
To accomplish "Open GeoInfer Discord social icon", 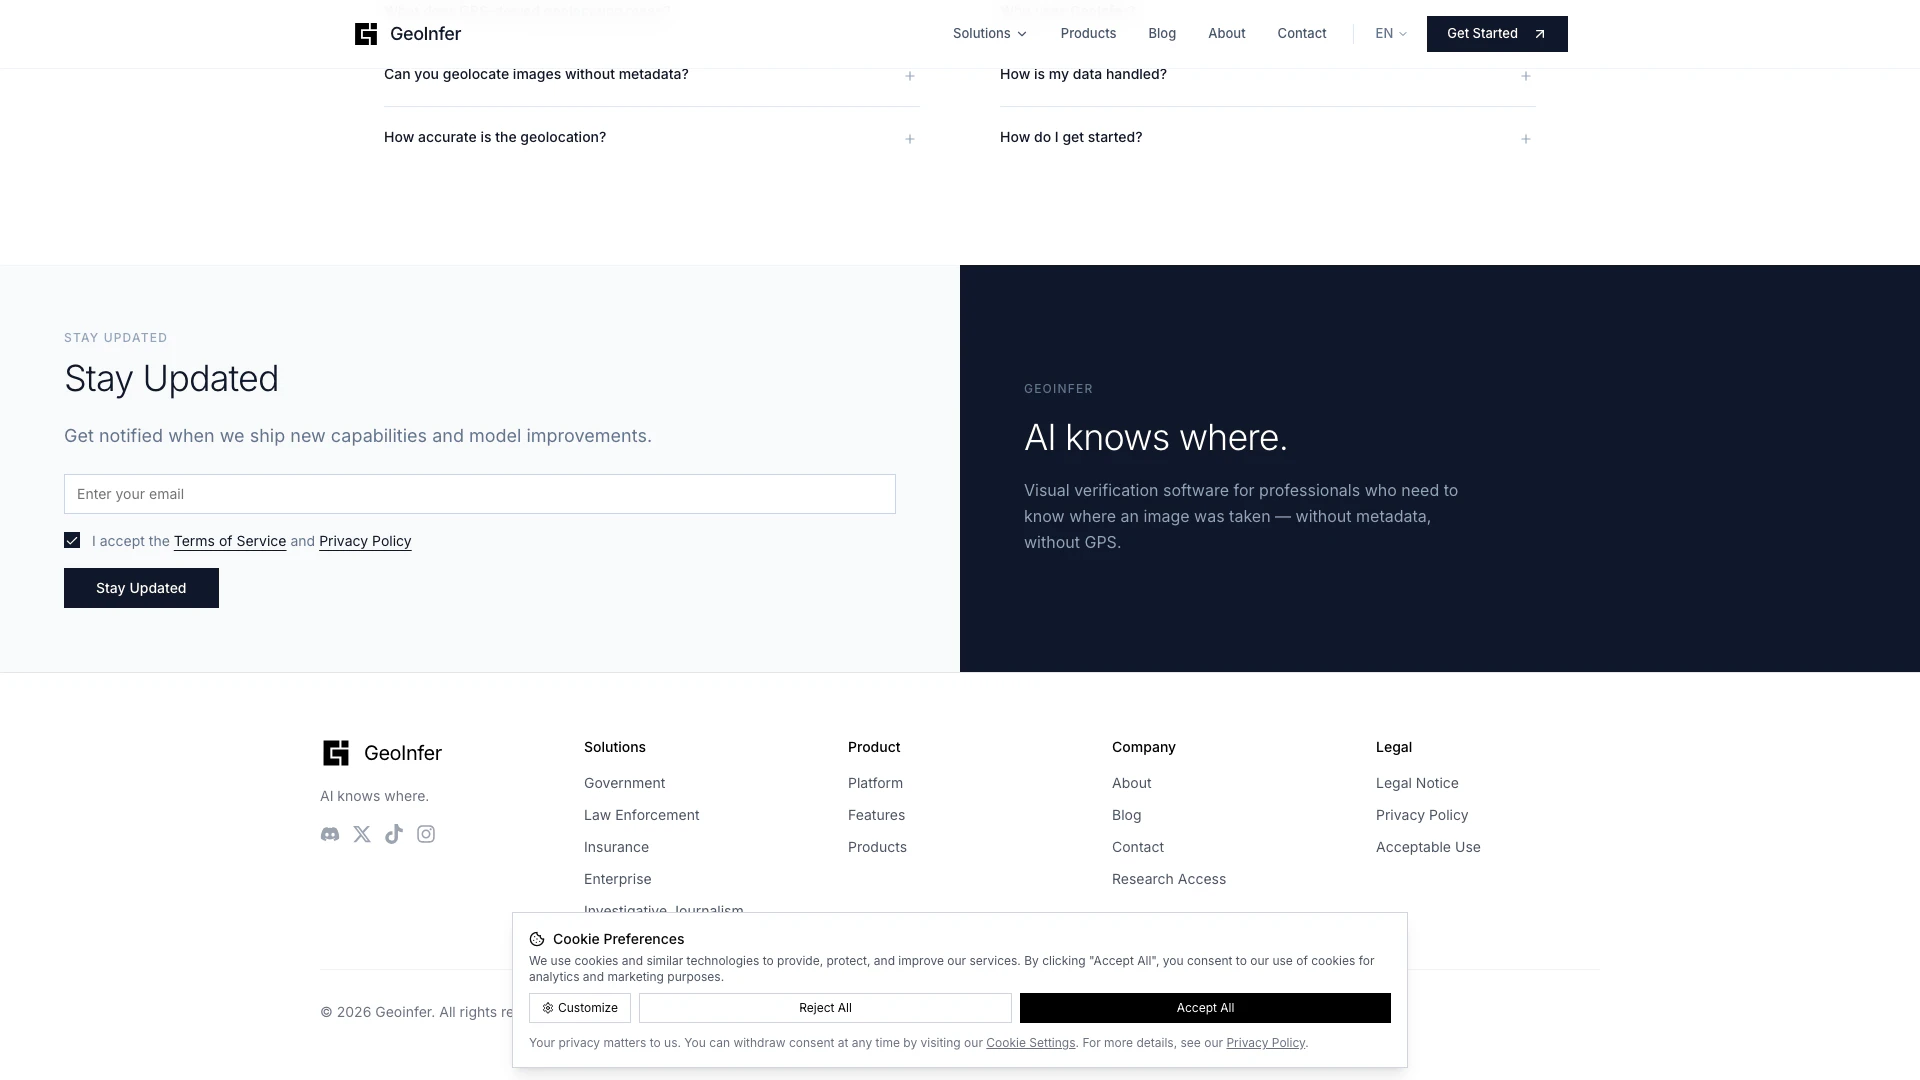I will point(330,834).
